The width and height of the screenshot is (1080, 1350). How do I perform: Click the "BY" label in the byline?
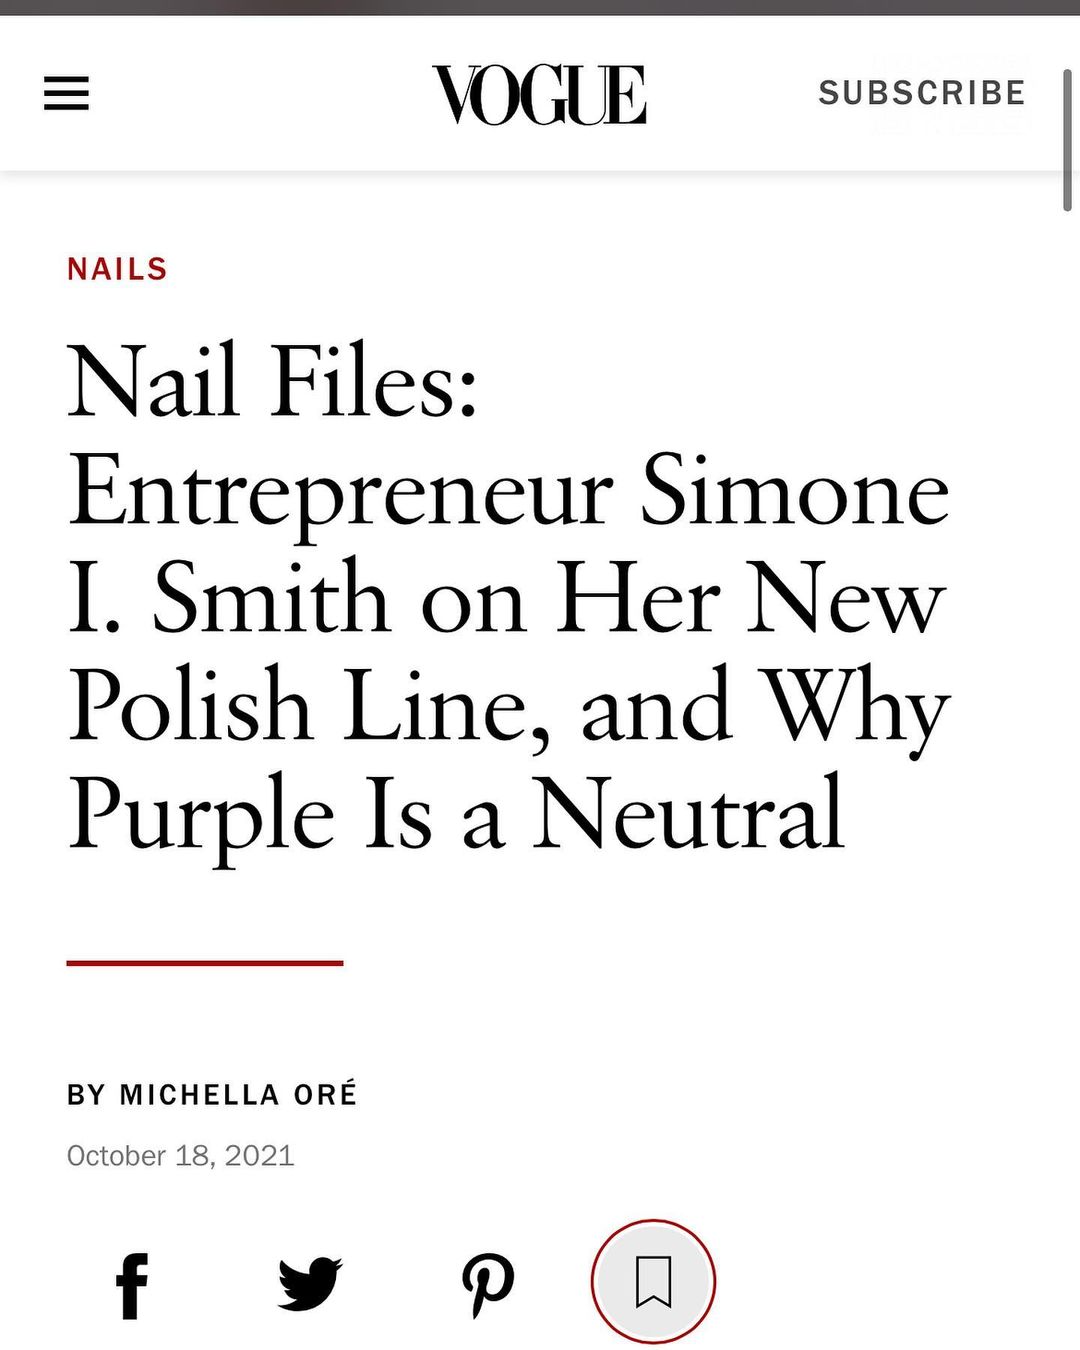pyautogui.click(x=86, y=1095)
